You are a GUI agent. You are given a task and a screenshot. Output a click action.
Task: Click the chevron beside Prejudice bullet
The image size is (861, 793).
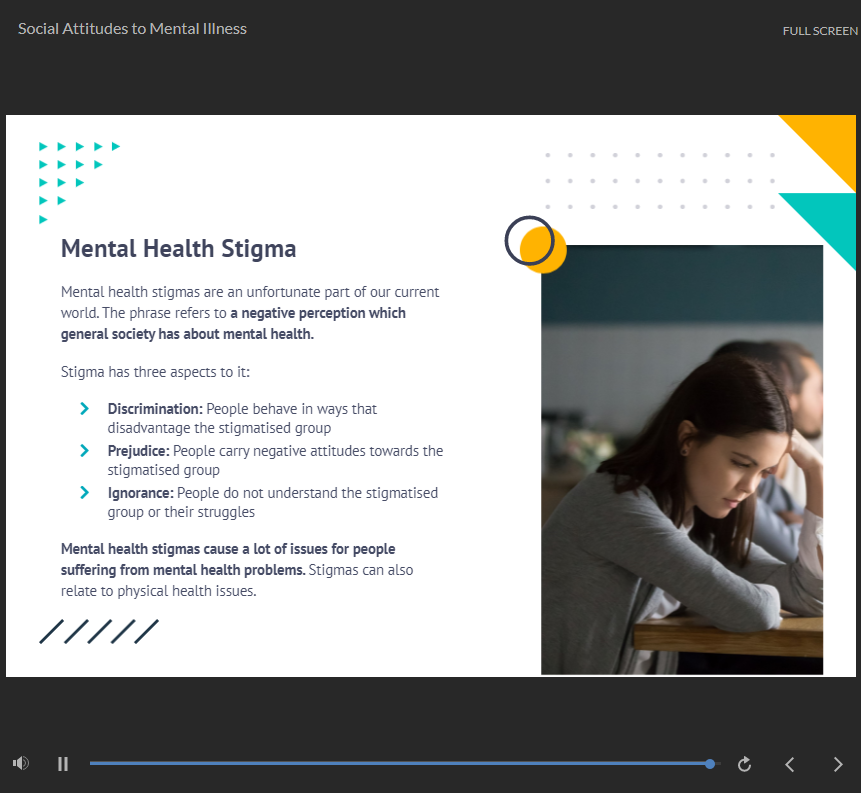tap(85, 451)
